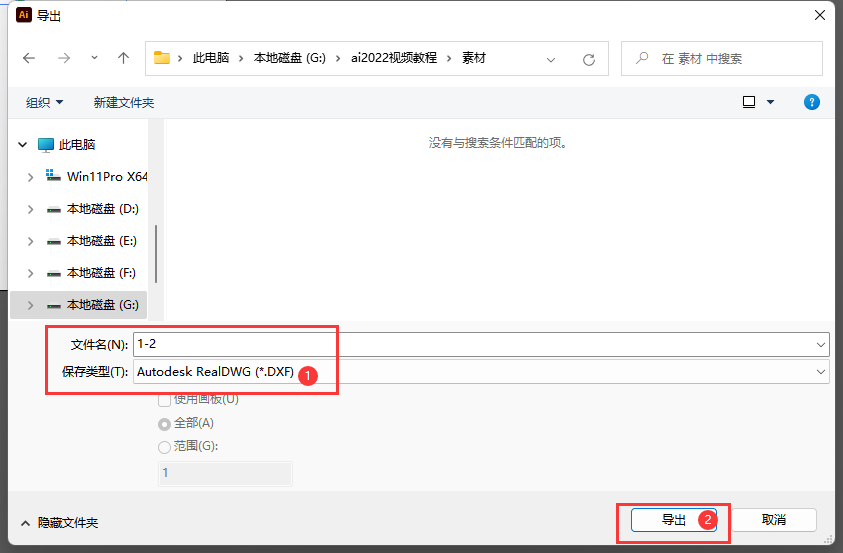Screen dimensions: 843x553
Task: Select 素材 breadcrumb segment
Action: [474, 58]
